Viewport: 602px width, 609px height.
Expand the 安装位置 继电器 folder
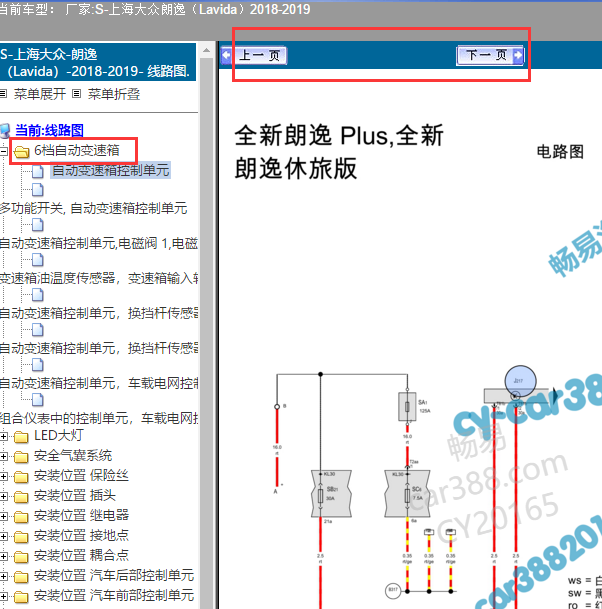pos(3,517)
